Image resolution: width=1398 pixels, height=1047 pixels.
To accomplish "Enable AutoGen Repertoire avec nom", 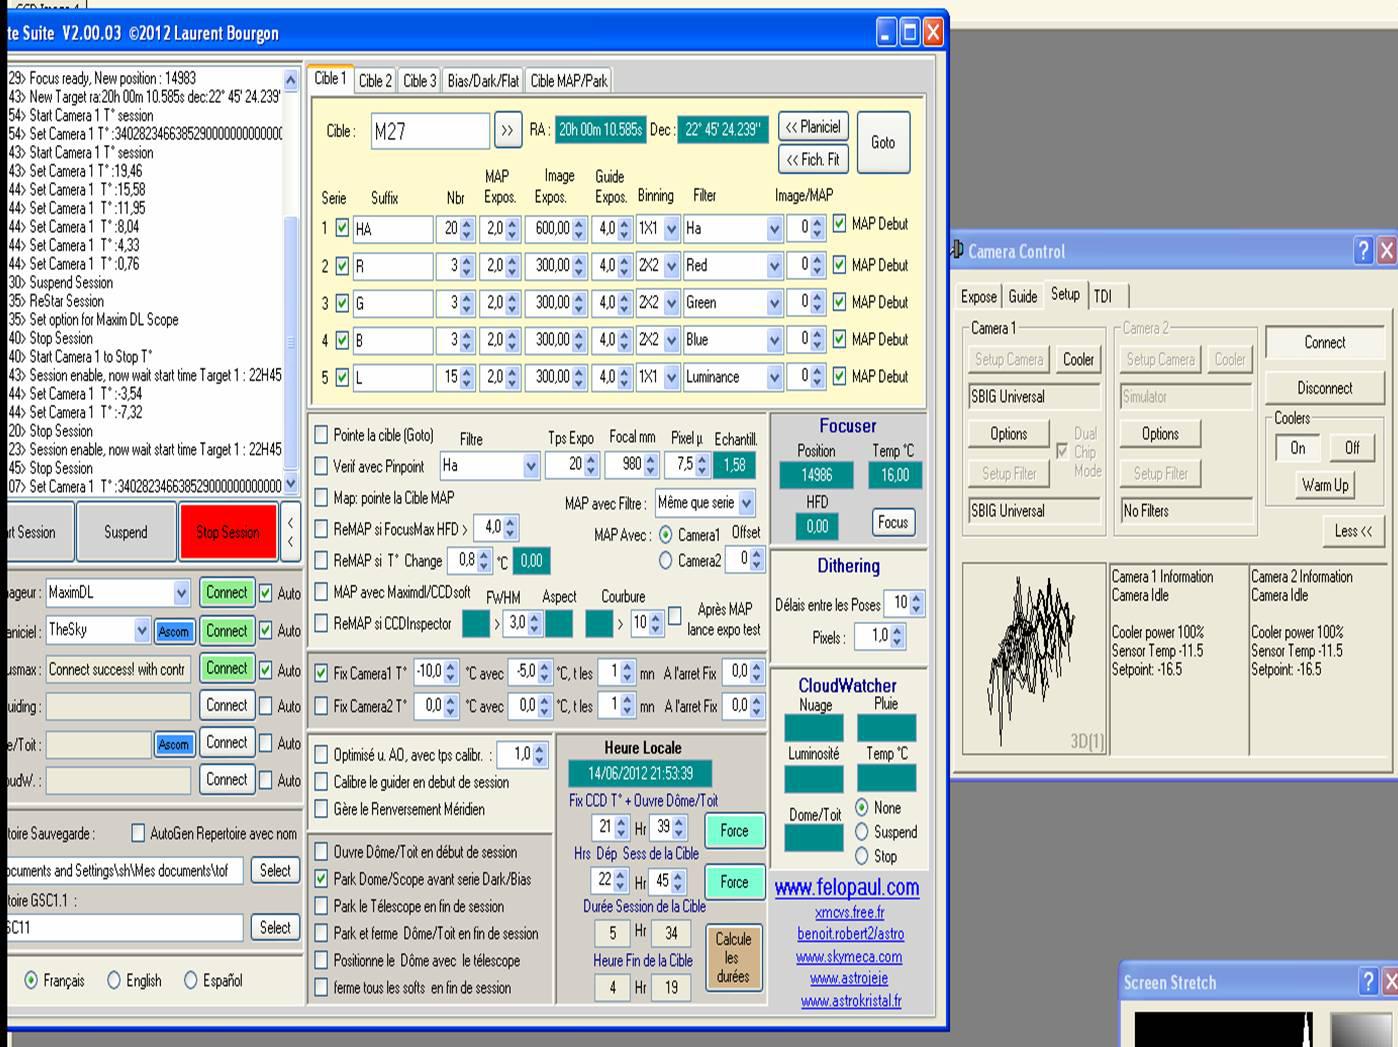I will [x=138, y=833].
